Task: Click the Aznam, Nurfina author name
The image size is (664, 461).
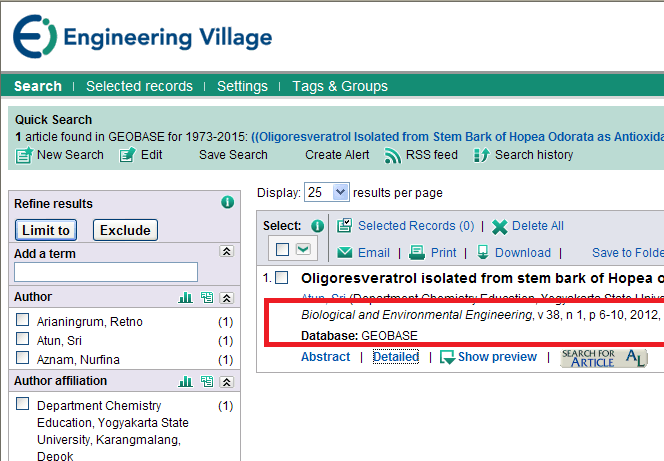Action: [78, 359]
